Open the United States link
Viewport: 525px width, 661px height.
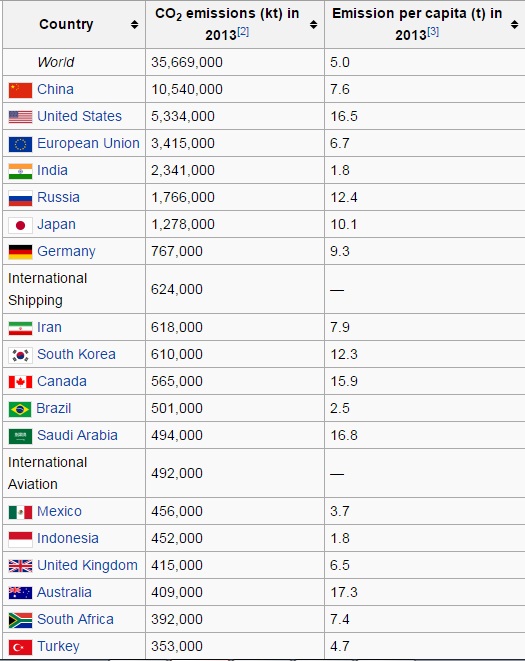(x=79, y=116)
